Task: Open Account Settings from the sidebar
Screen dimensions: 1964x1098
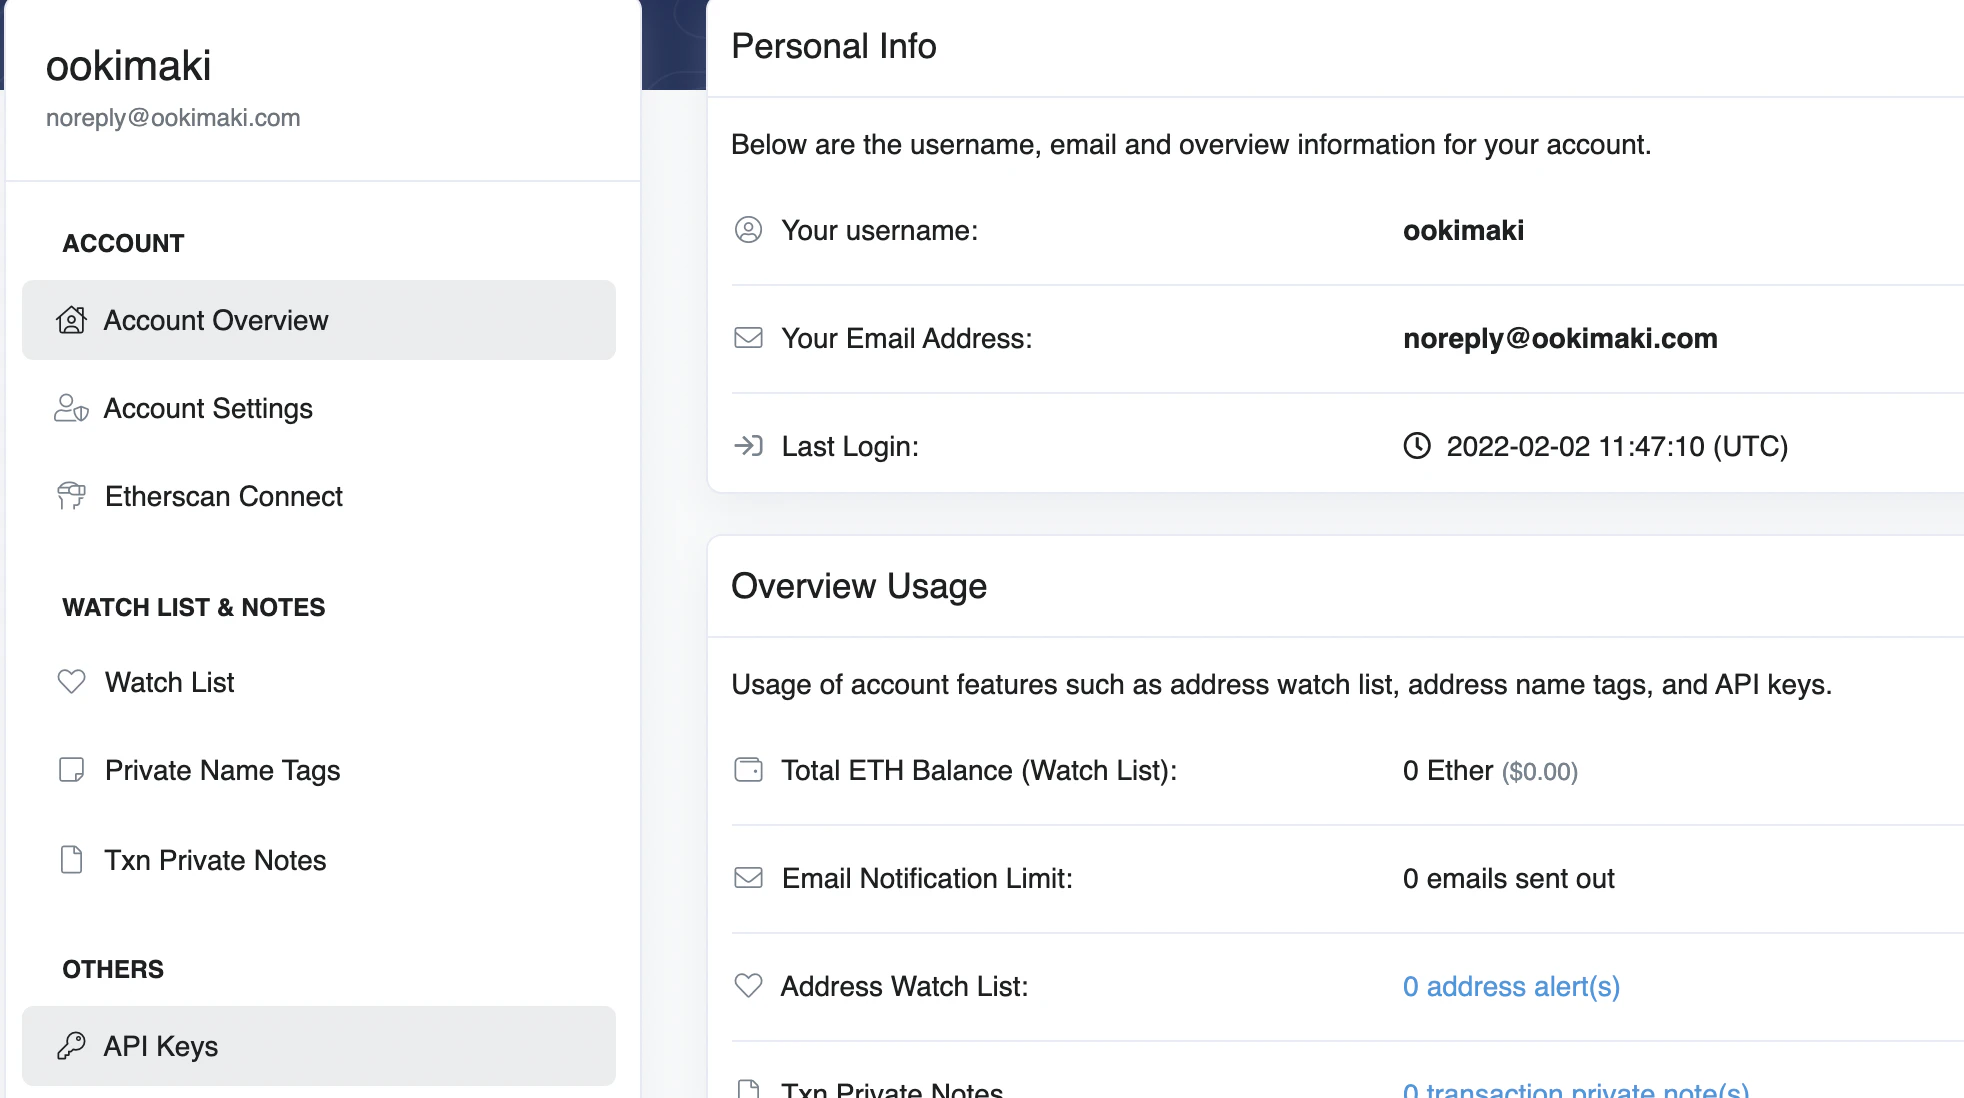Action: coord(208,408)
